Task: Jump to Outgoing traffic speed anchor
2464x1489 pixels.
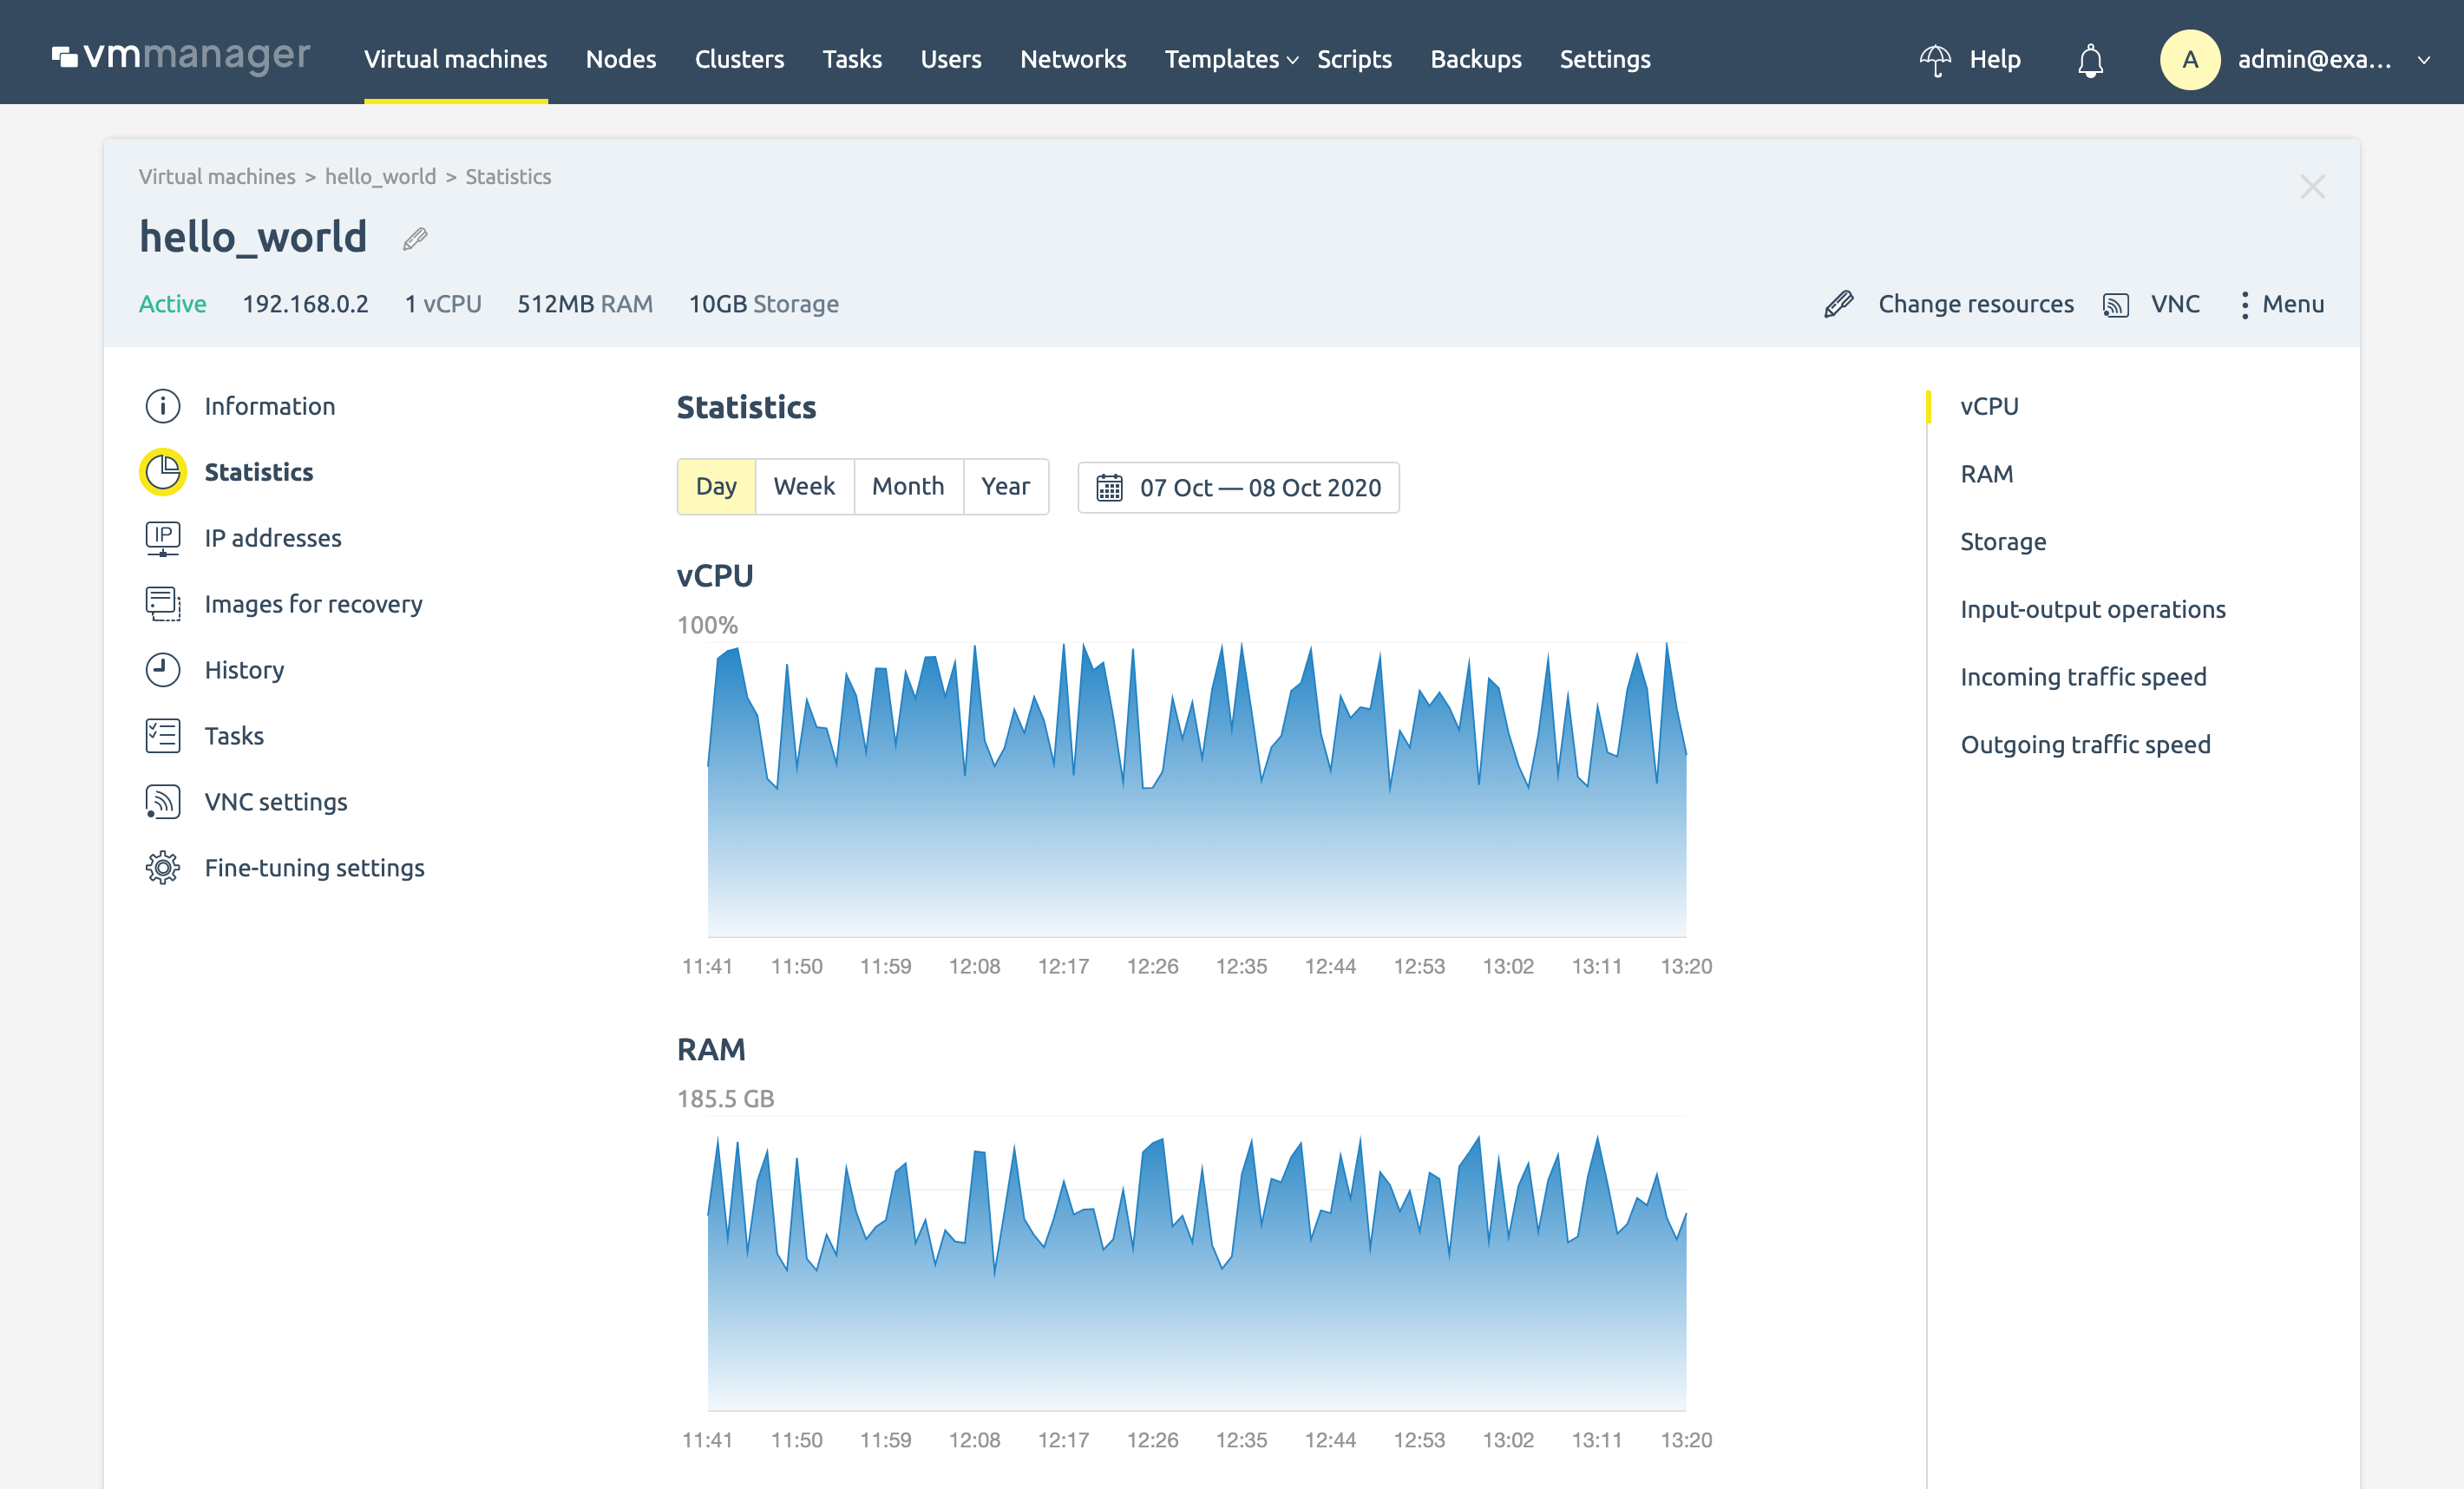Action: point(2085,745)
